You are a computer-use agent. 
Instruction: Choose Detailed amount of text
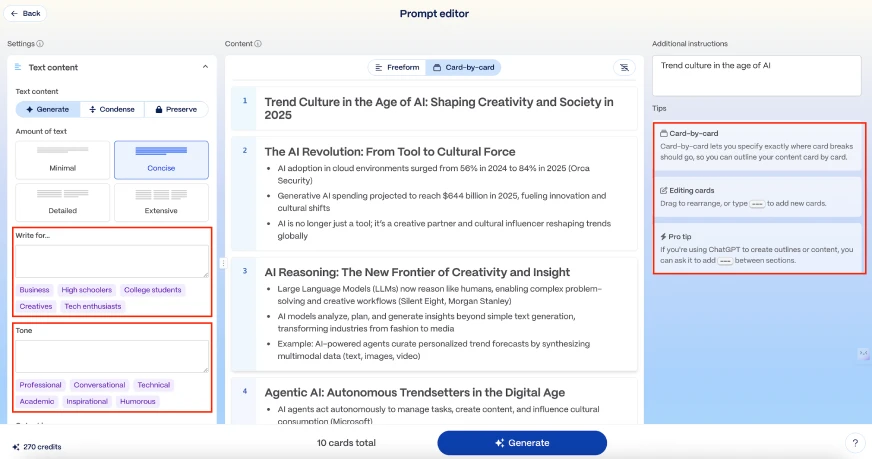(x=62, y=203)
